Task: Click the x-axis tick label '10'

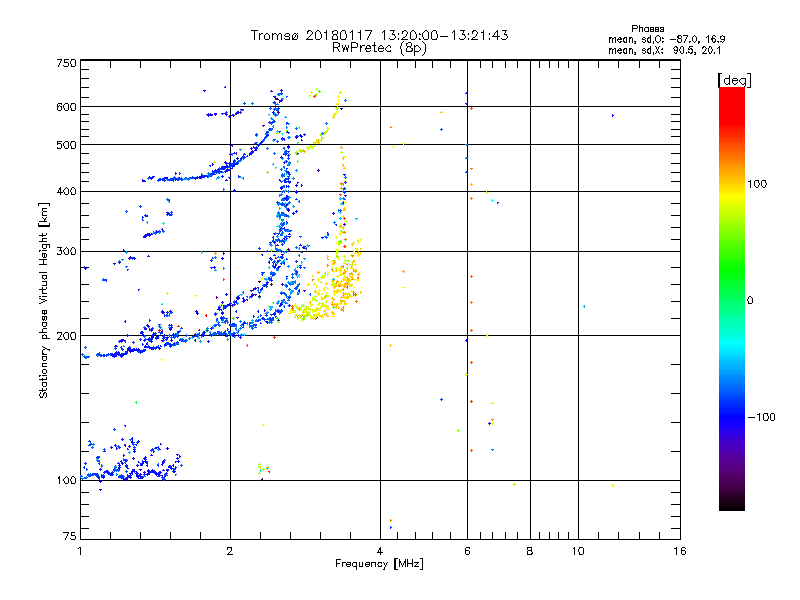Action: coord(578,551)
